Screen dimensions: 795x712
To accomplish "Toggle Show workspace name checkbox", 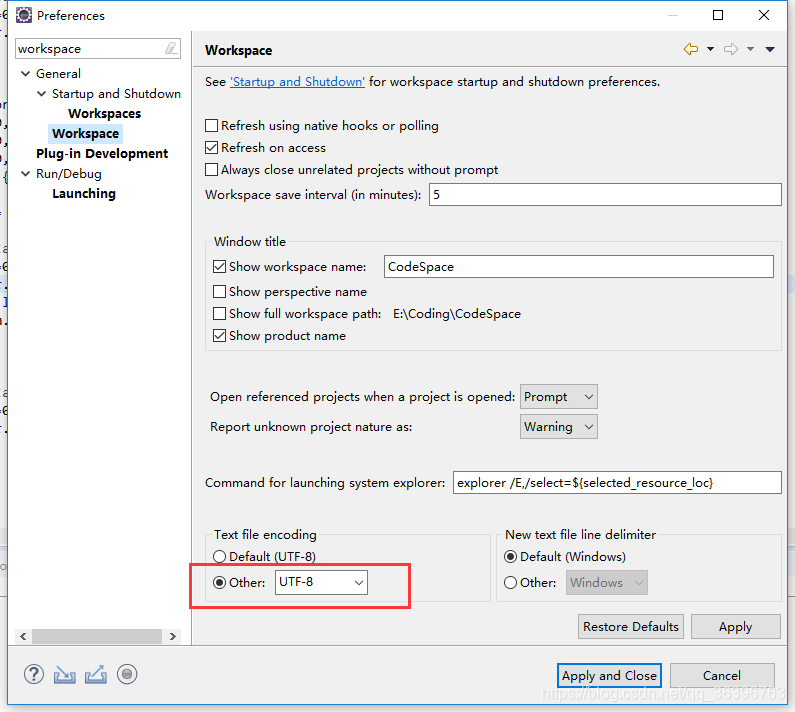I will 219,267.
